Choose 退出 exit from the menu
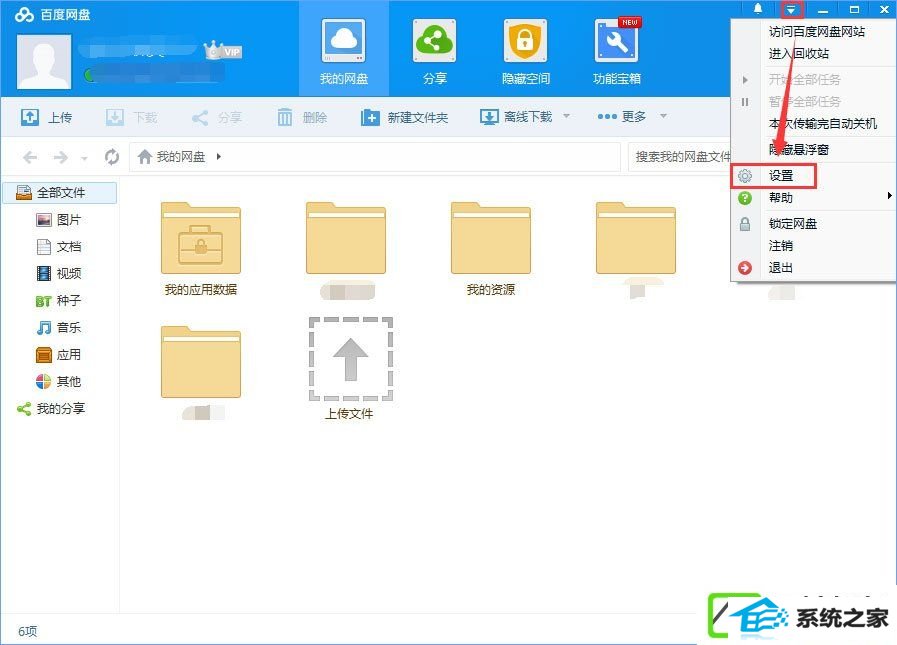The width and height of the screenshot is (897, 645). [x=780, y=267]
